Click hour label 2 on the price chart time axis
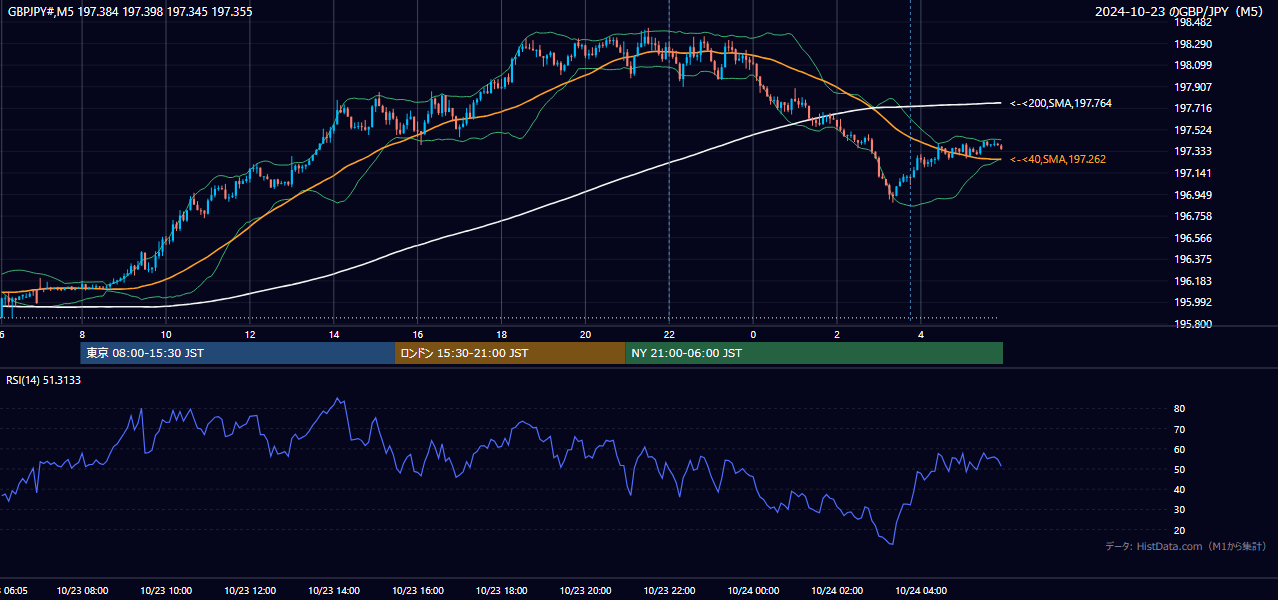This screenshot has height=600, width=1278. 837,334
